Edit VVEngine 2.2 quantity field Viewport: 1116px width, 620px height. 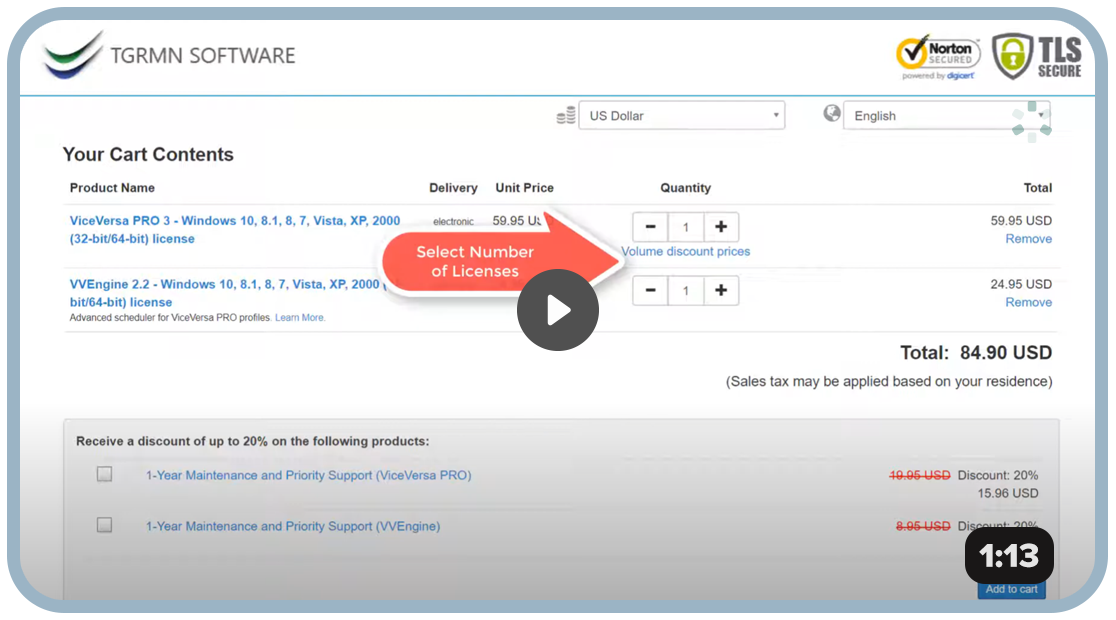pyautogui.click(x=685, y=290)
